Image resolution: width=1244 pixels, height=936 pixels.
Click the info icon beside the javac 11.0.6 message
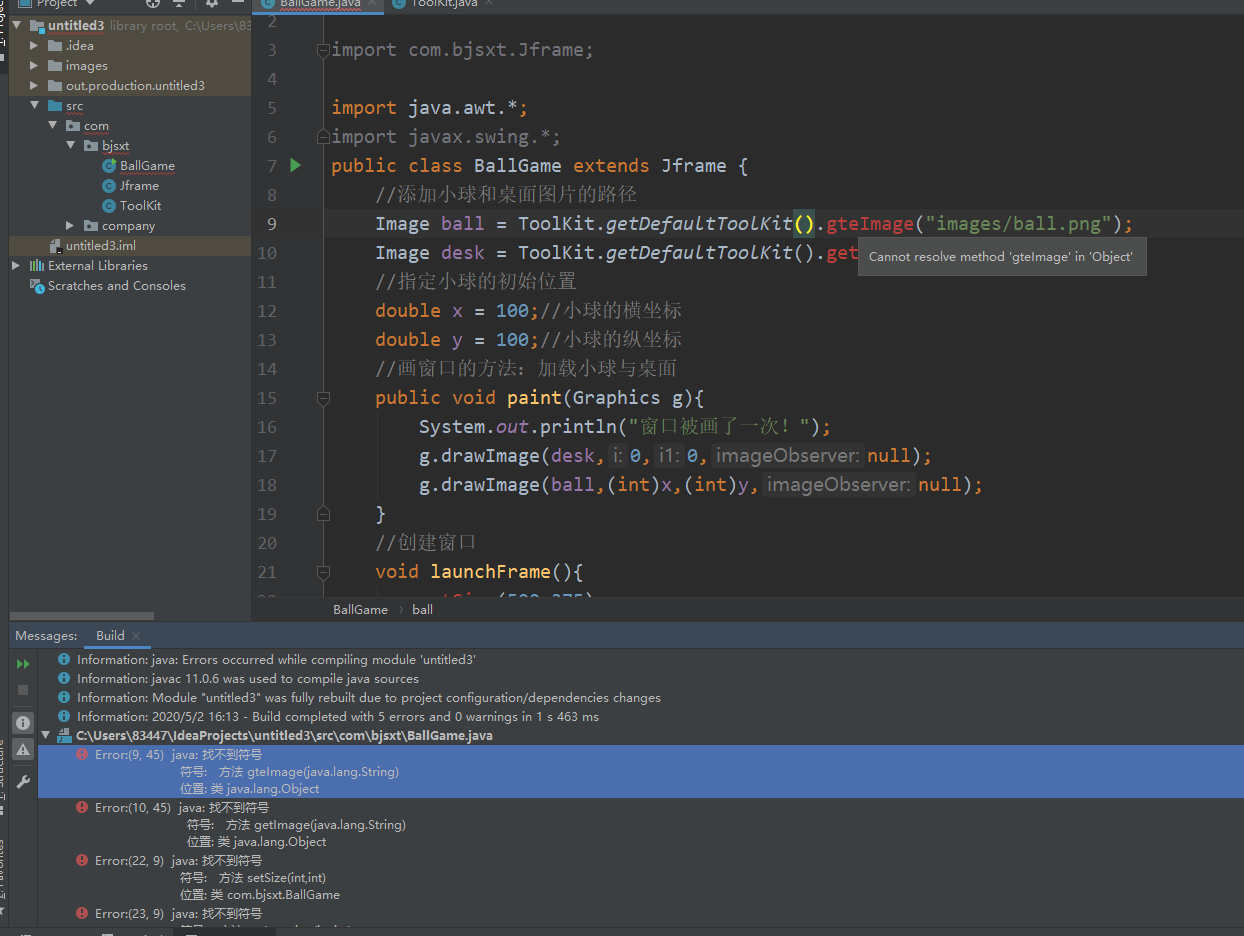64,679
